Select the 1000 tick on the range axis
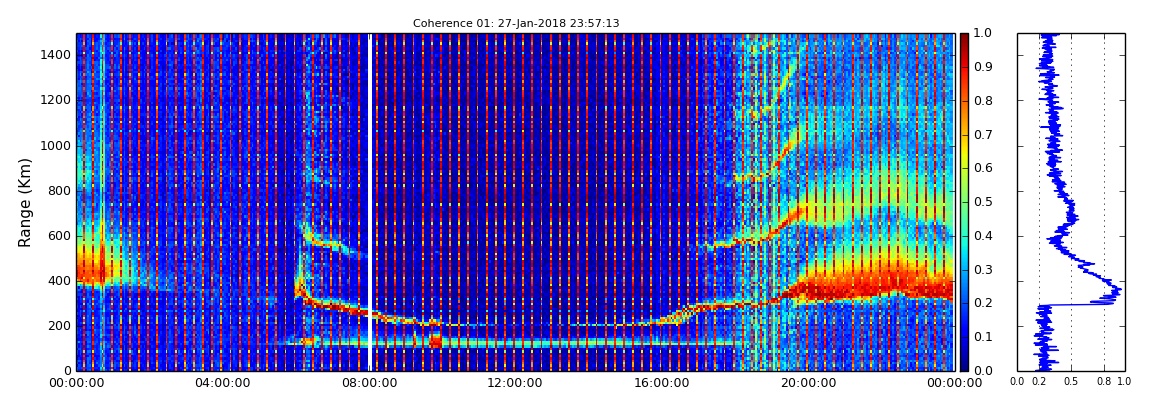Image resolution: width=1150 pixels, height=407 pixels. tap(56, 146)
